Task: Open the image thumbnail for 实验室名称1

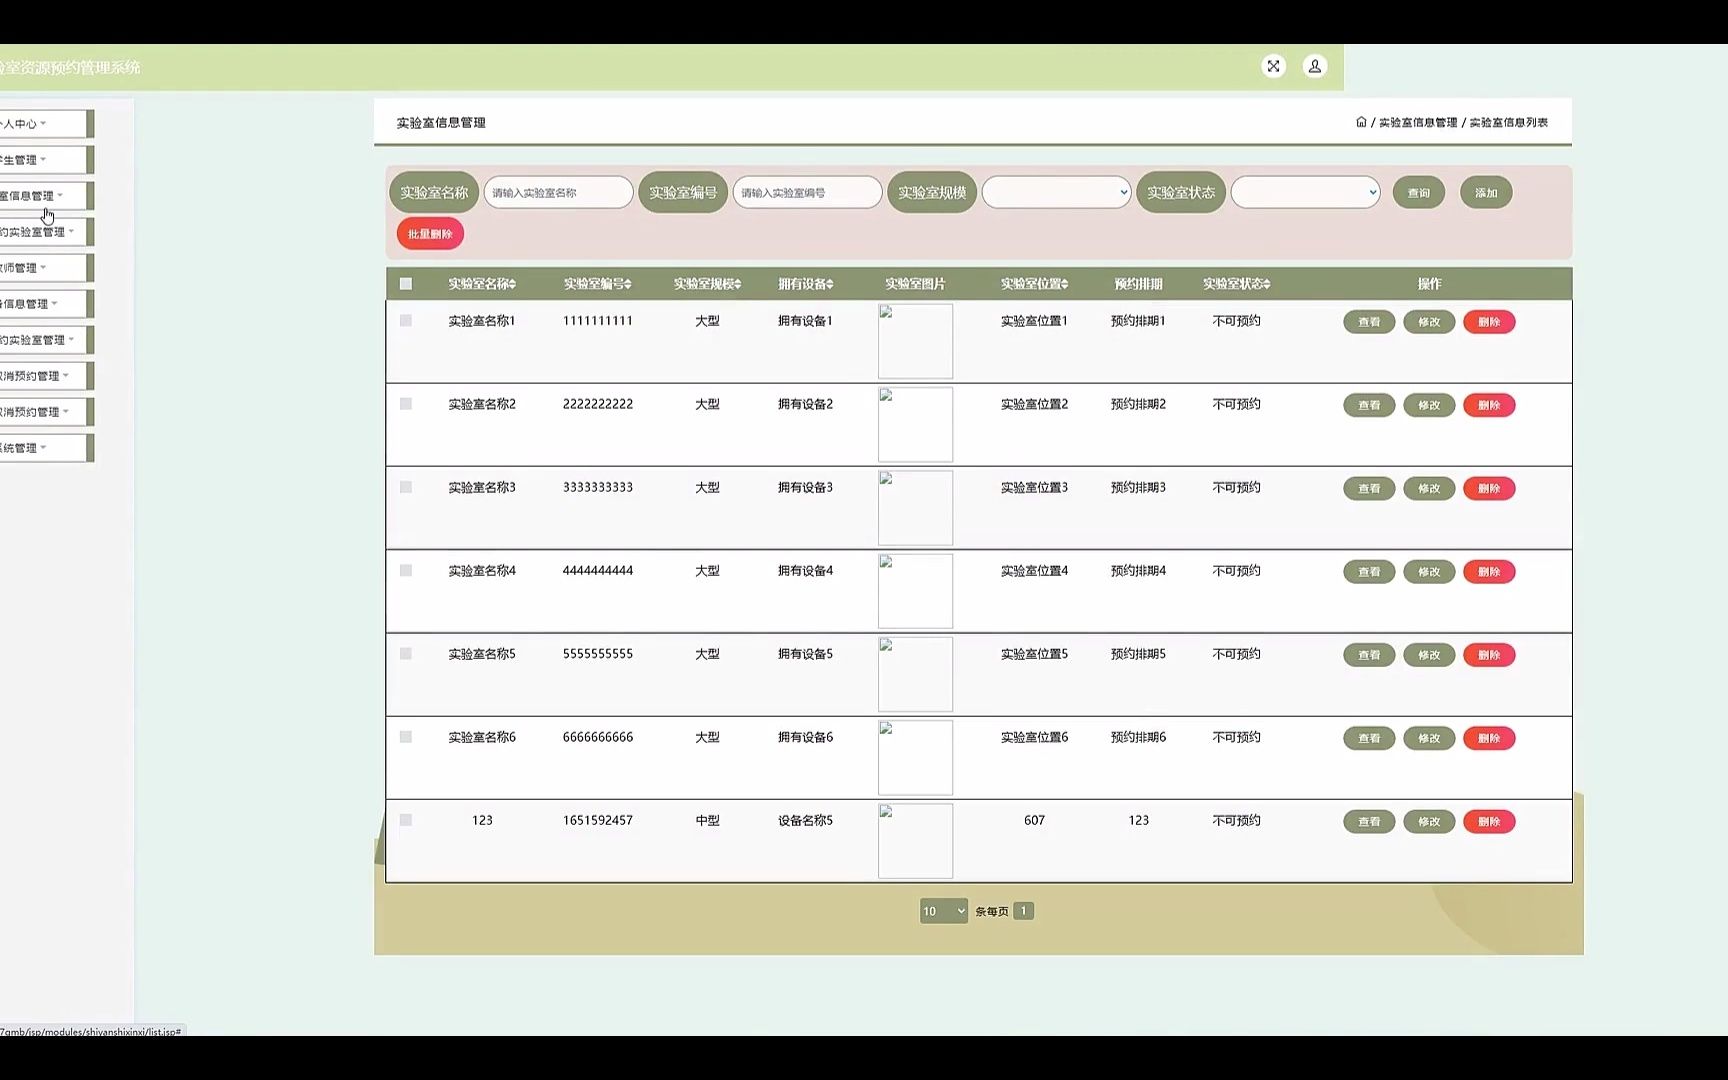Action: click(x=915, y=341)
